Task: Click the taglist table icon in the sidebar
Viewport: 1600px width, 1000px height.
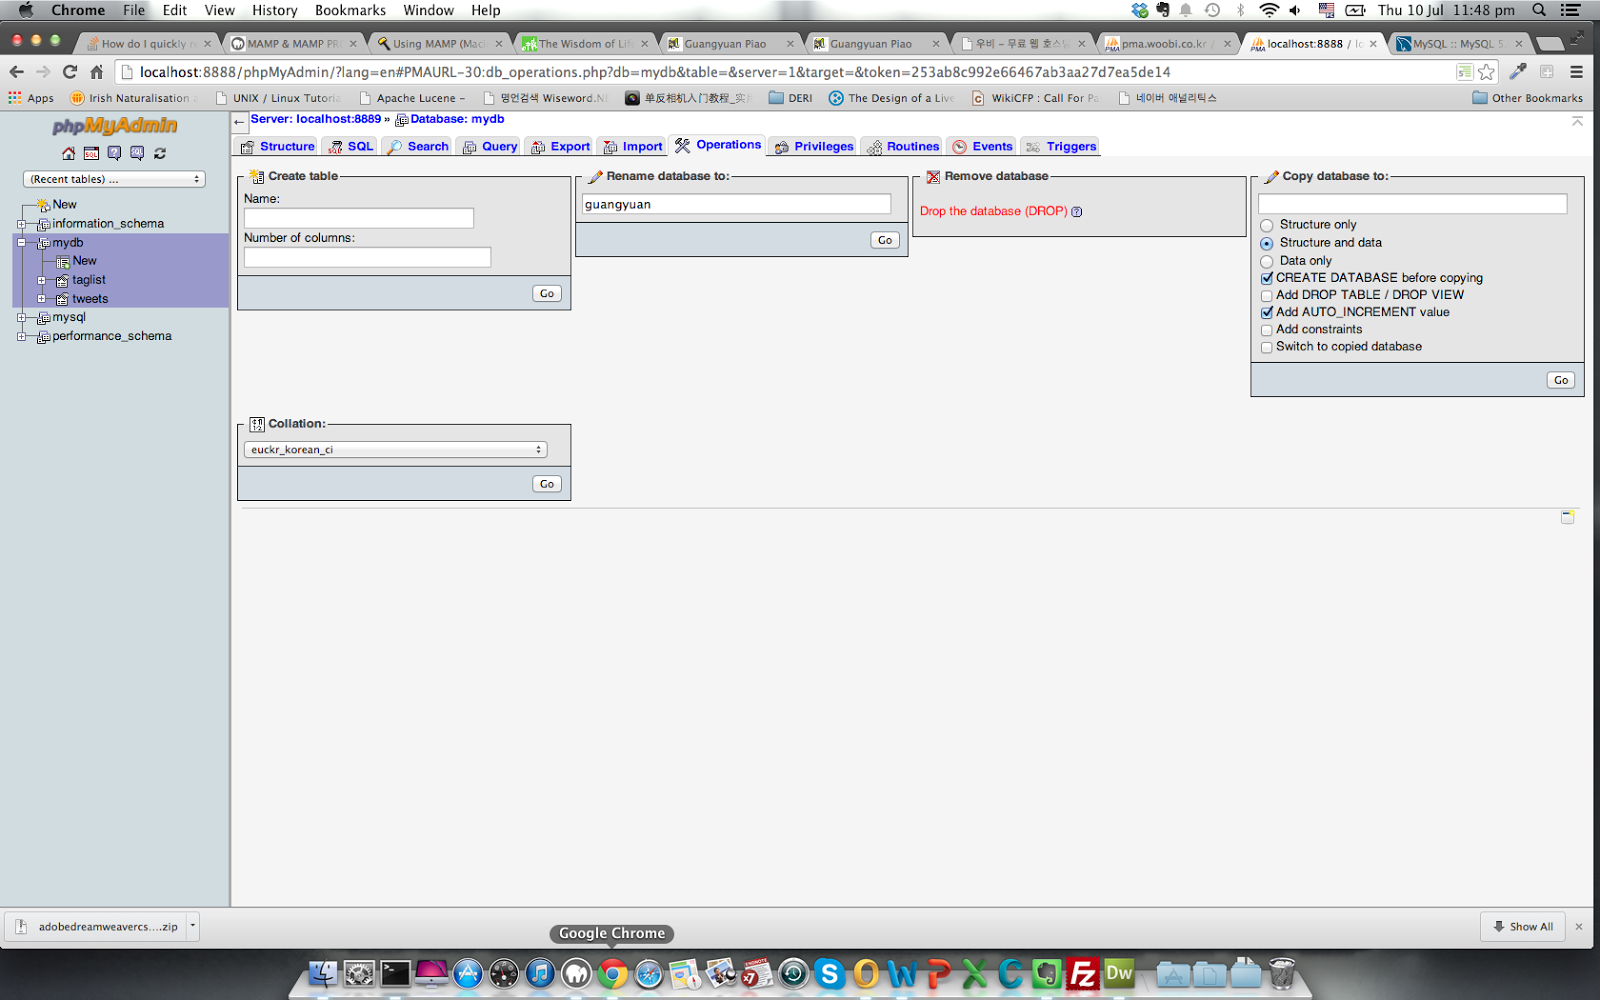Action: (x=61, y=280)
